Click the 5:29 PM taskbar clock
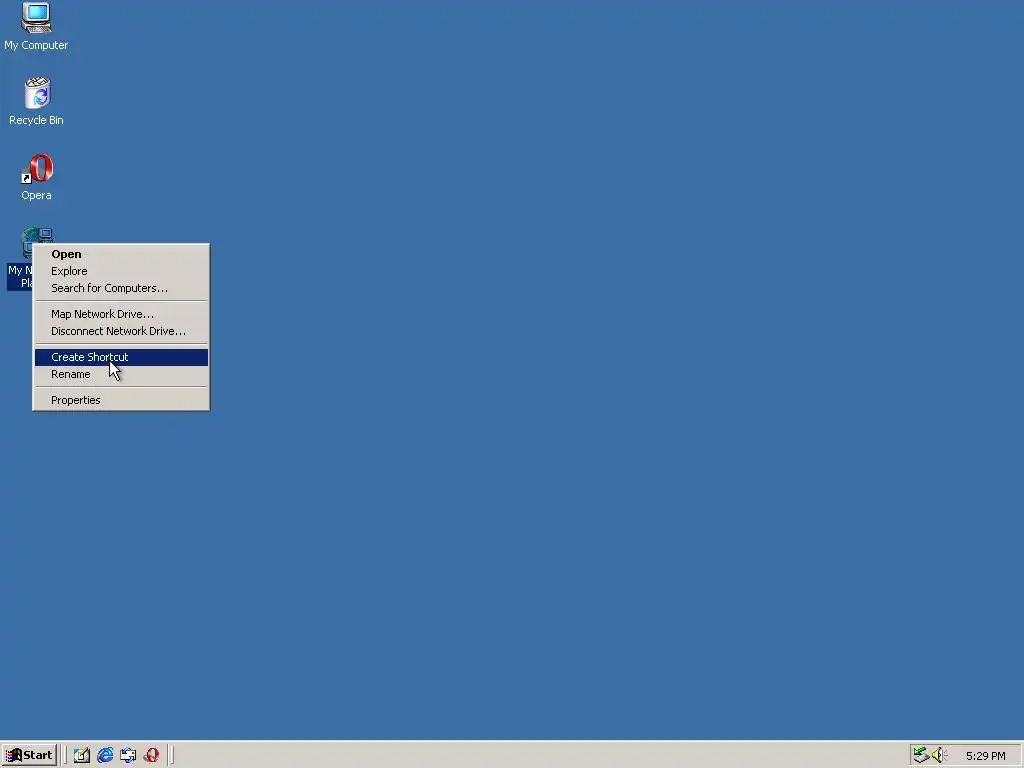Viewport: 1024px width, 768px height. click(985, 756)
